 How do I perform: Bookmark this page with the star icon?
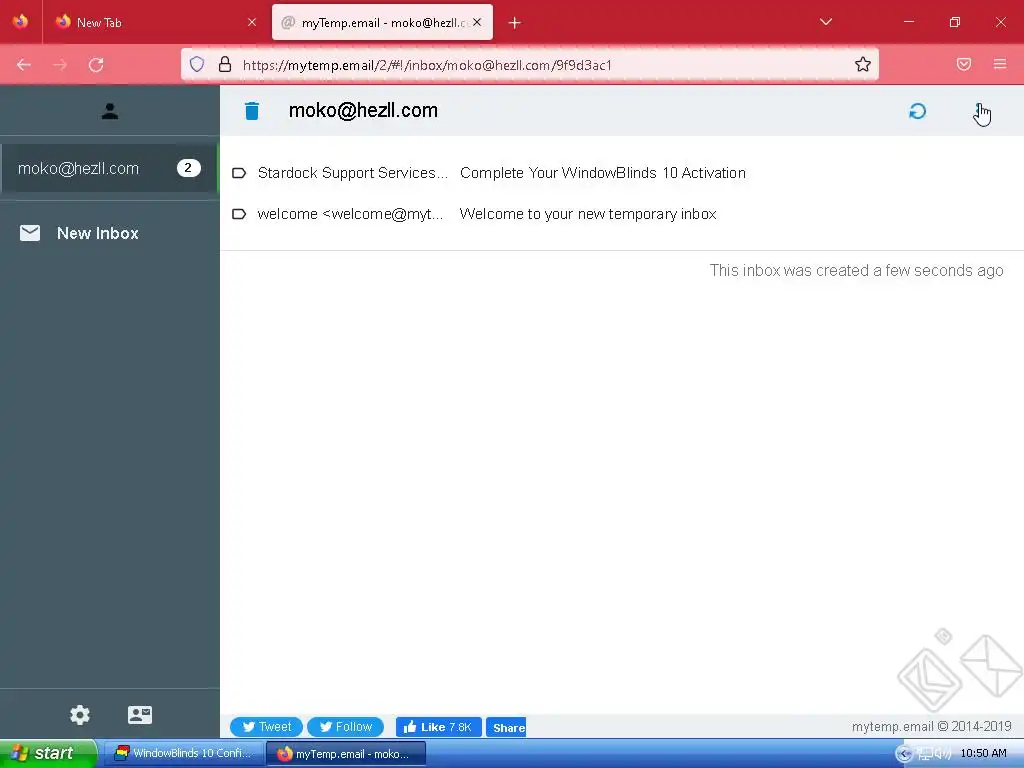(863, 64)
